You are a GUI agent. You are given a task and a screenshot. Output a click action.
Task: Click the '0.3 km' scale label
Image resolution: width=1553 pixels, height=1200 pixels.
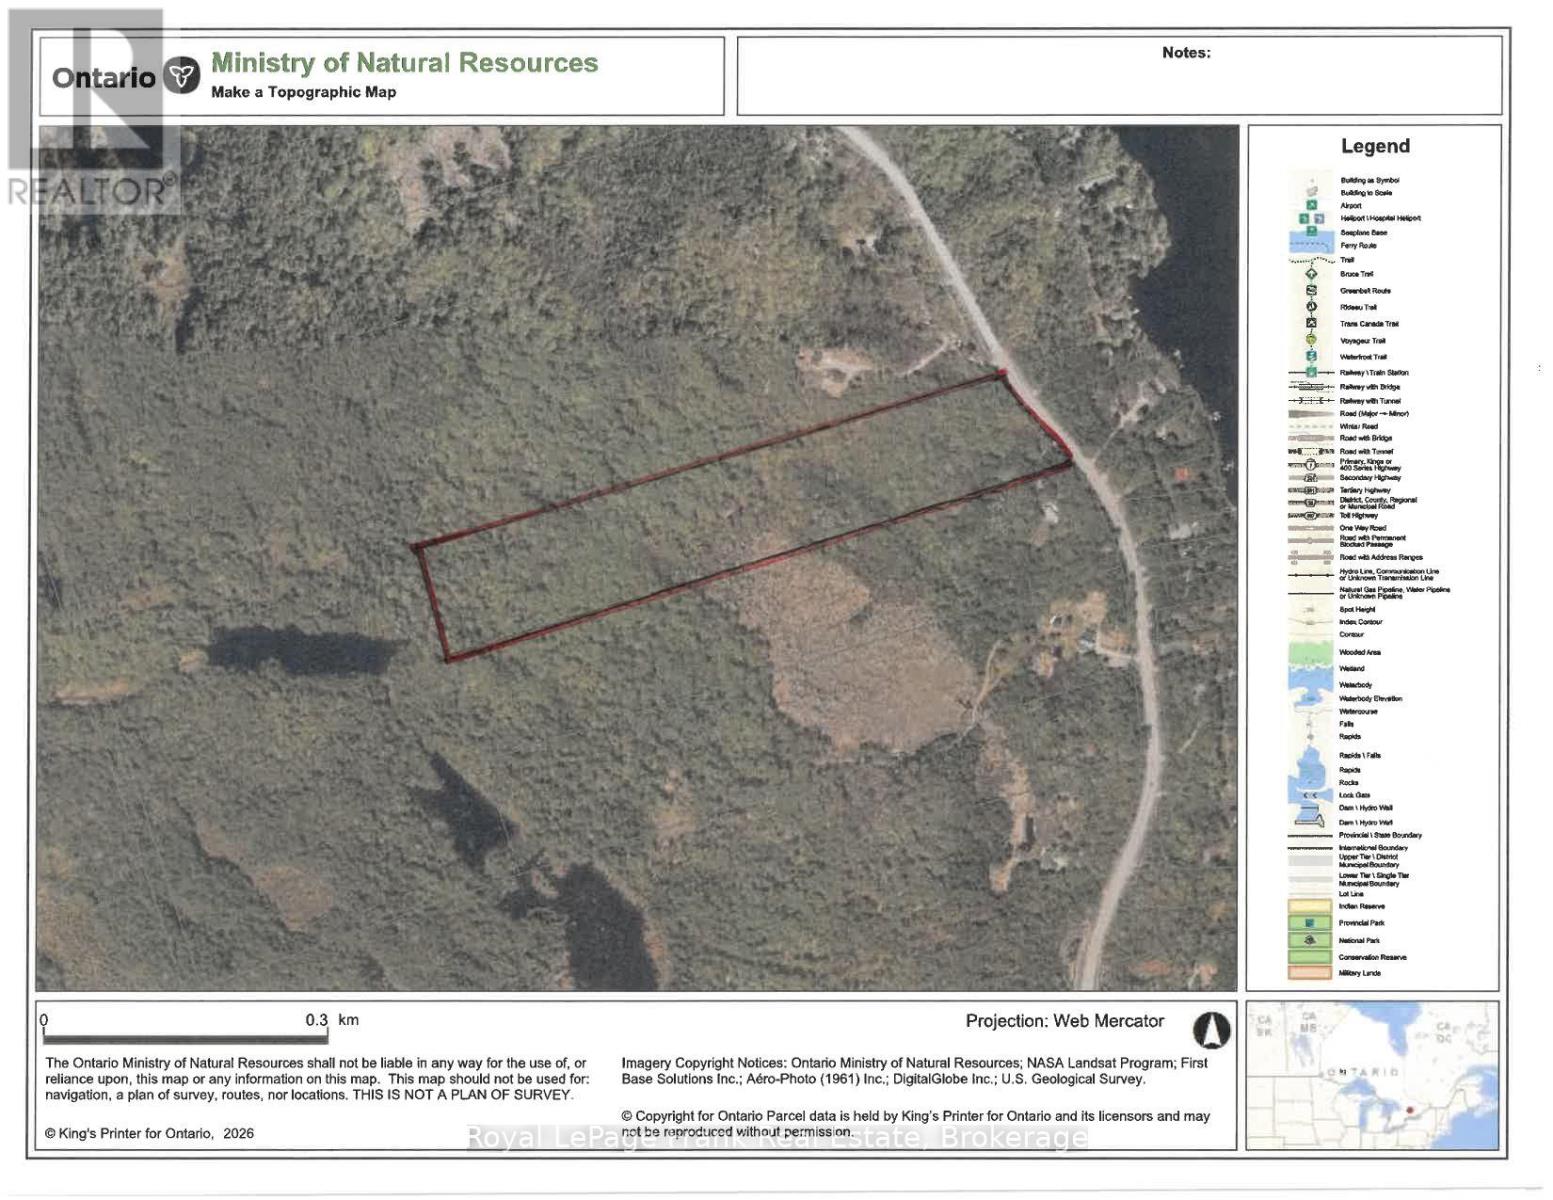(332, 1020)
